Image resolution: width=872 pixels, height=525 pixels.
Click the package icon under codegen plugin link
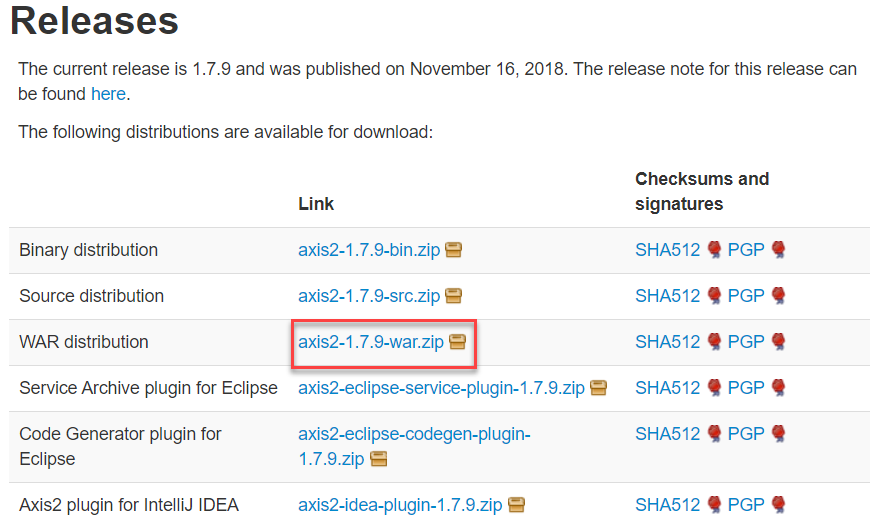coord(378,459)
